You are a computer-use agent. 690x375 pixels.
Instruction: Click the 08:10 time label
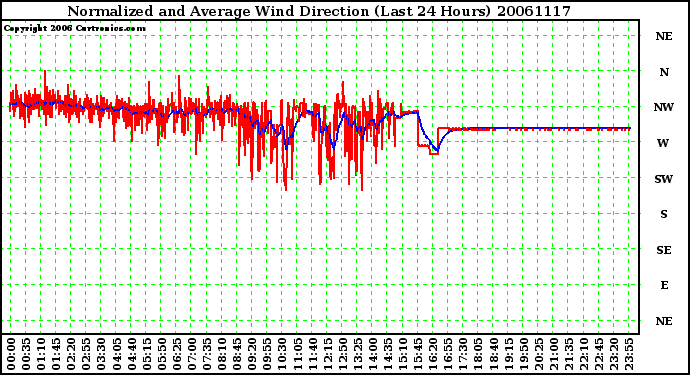(x=222, y=354)
